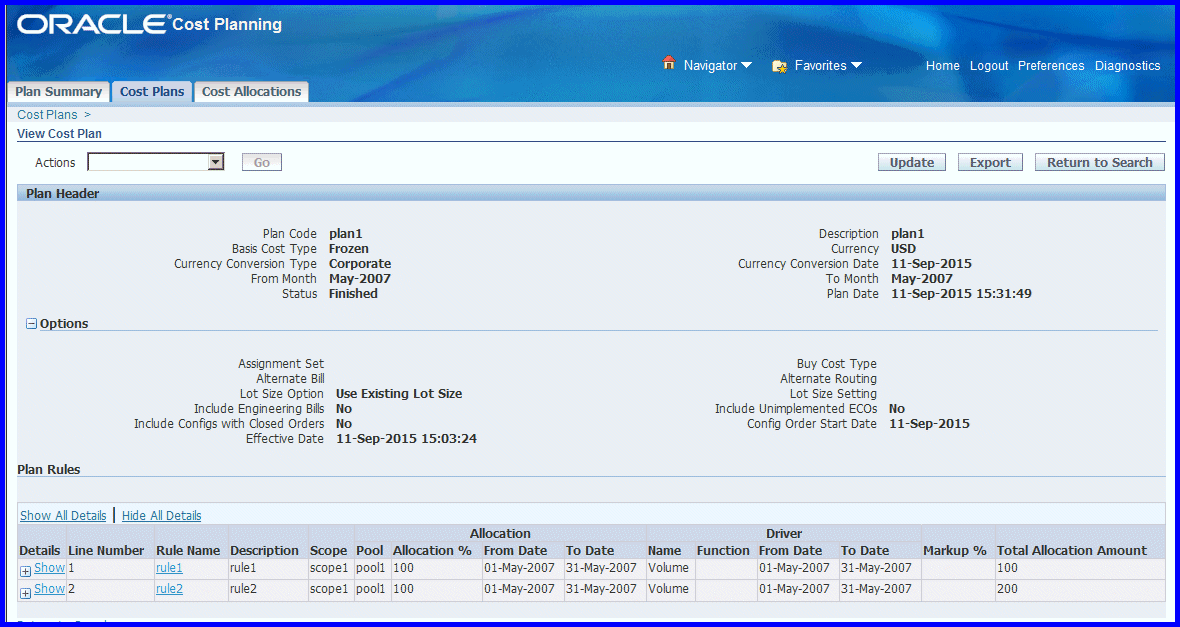Viewport: 1180px width, 627px height.
Task: Click Effective Date value 11-Sep-2015 15:03:24
Action: tap(406, 438)
